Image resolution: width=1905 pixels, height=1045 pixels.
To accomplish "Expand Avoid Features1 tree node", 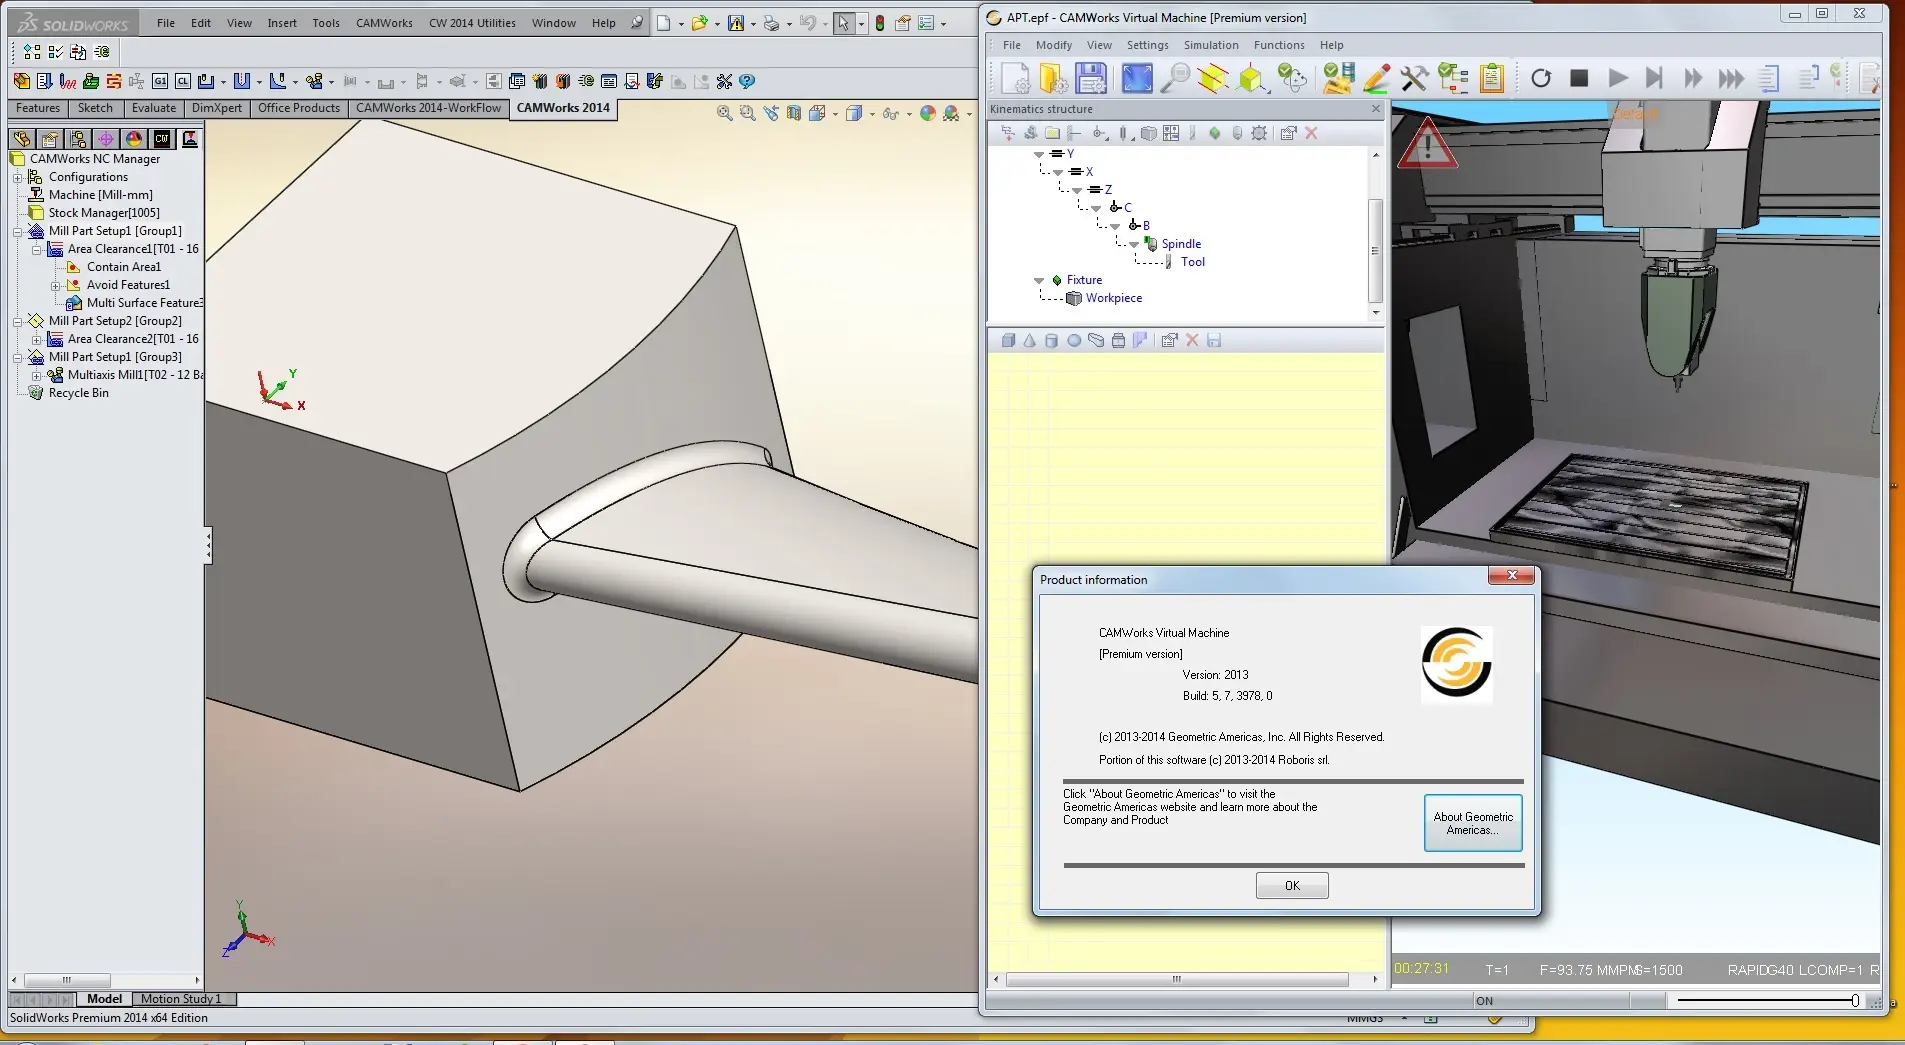I will click(x=55, y=286).
